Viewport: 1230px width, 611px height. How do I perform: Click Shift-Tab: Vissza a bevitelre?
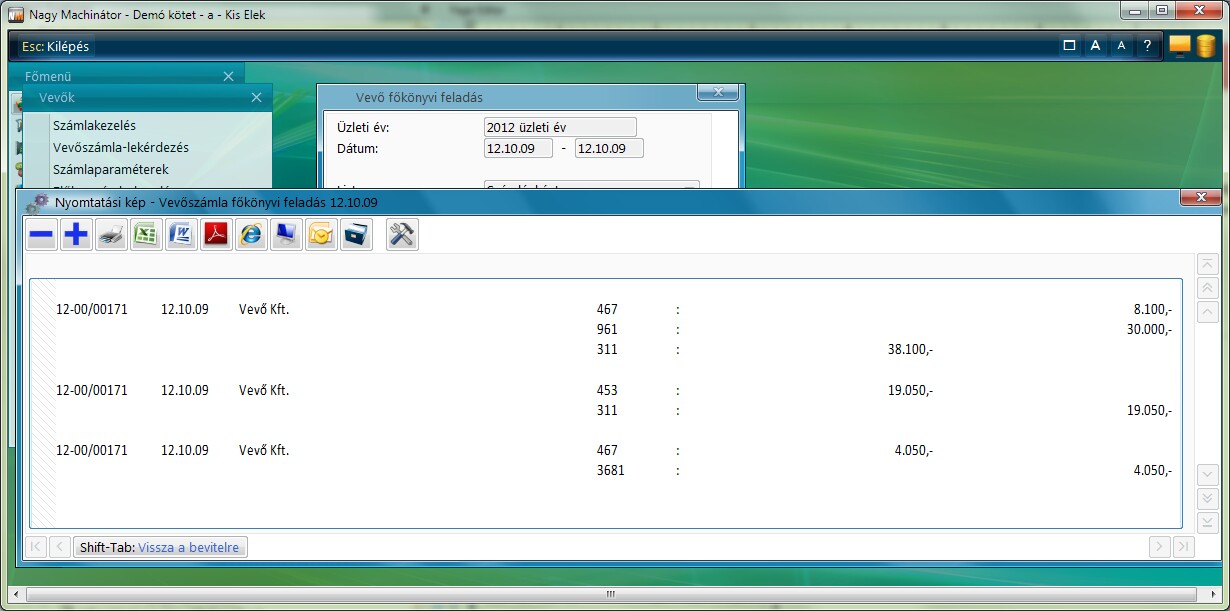point(160,547)
